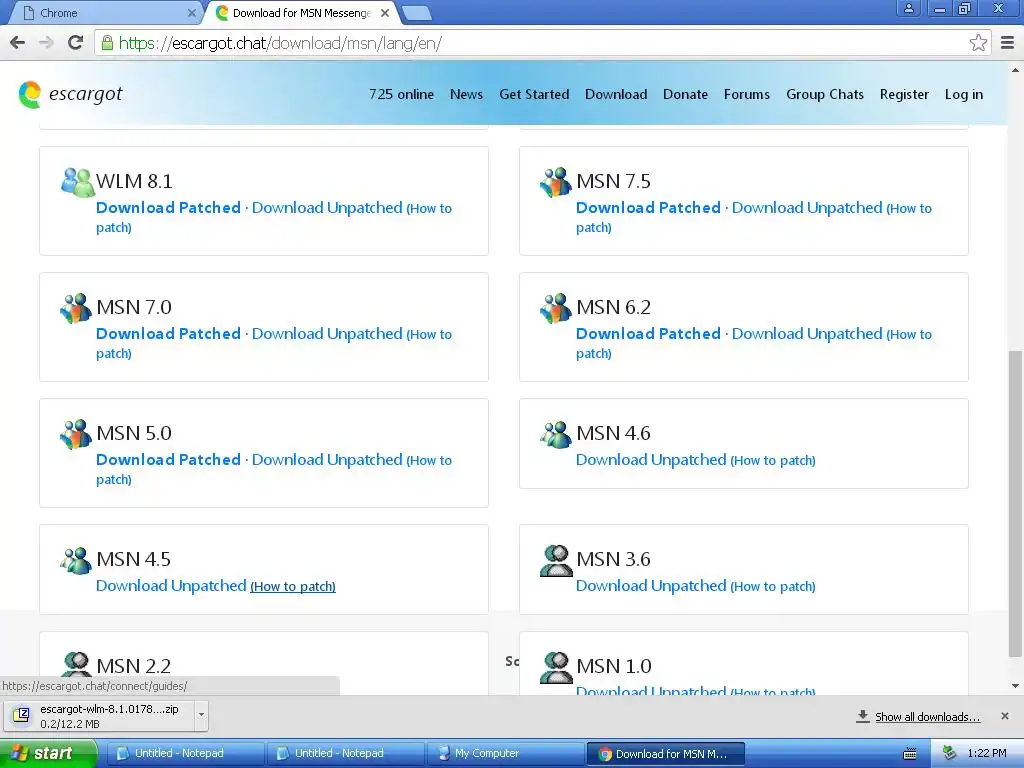Open the Donate page
Image resolution: width=1024 pixels, height=768 pixels.
click(x=685, y=94)
